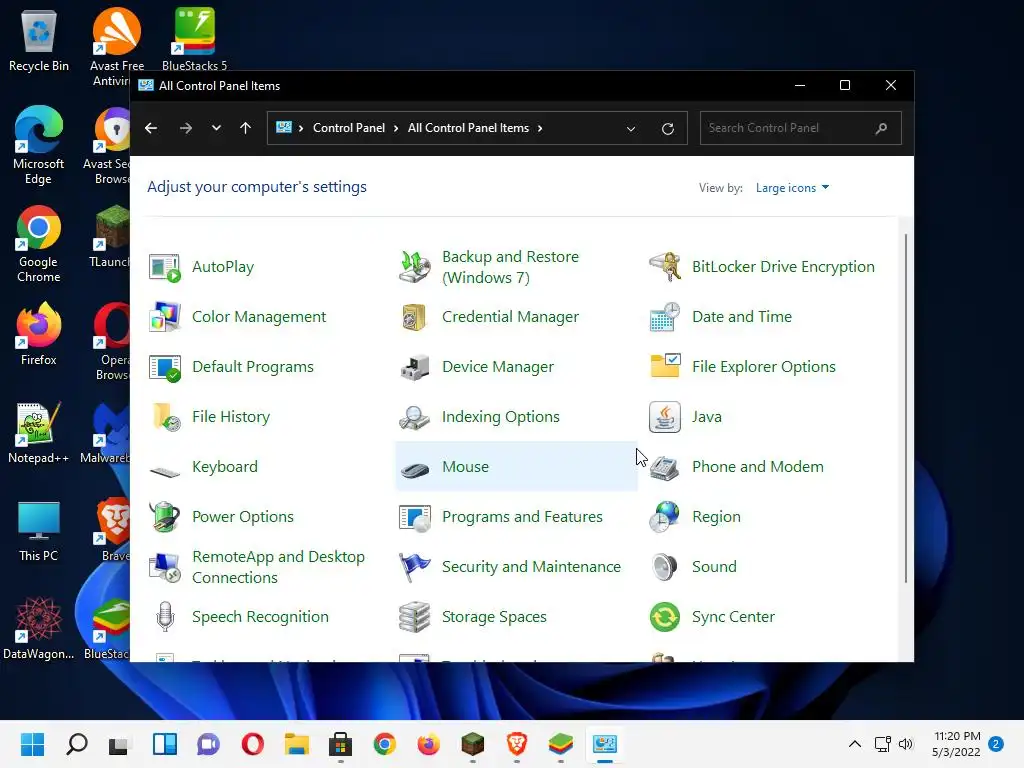Open Storage Spaces drives icon
Viewport: 1024px width, 768px height.
(415, 616)
